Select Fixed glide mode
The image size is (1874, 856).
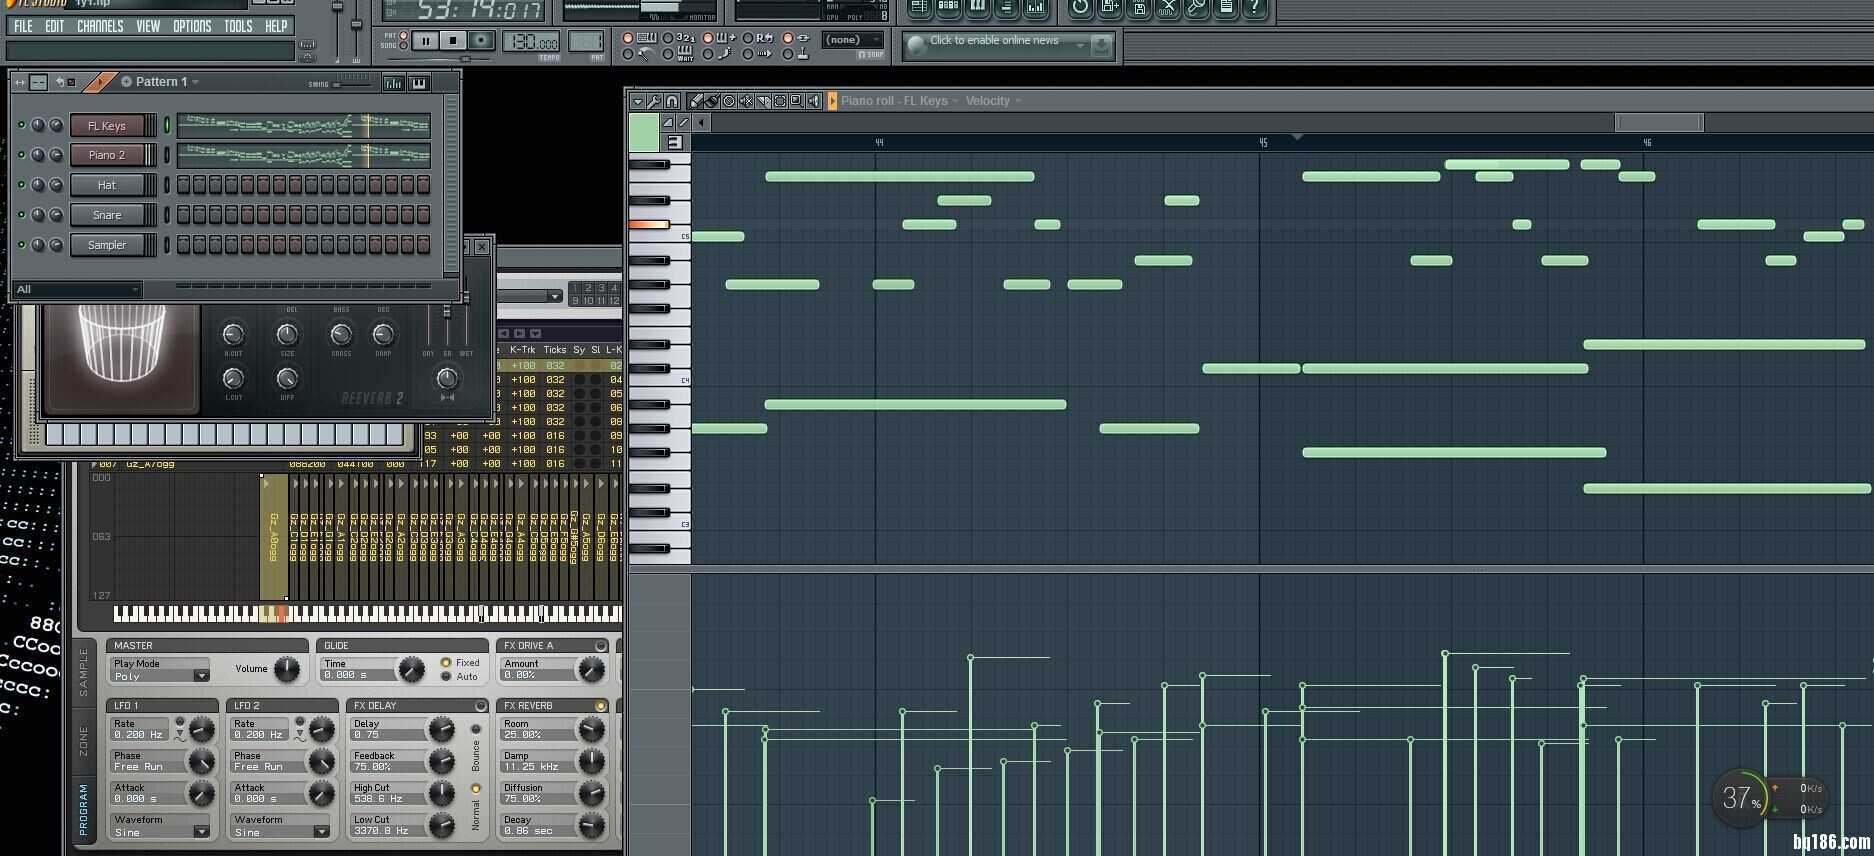click(446, 663)
